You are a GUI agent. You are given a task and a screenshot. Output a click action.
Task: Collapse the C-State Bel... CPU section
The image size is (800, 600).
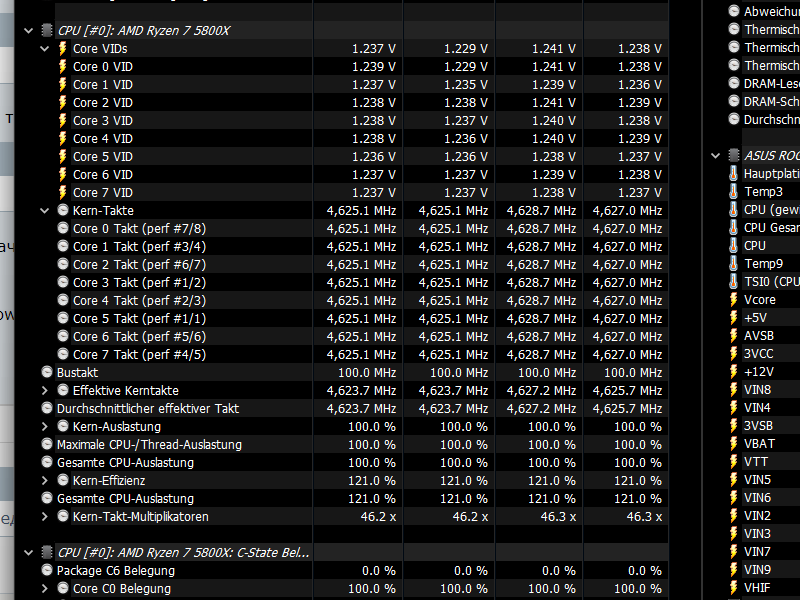point(29,553)
